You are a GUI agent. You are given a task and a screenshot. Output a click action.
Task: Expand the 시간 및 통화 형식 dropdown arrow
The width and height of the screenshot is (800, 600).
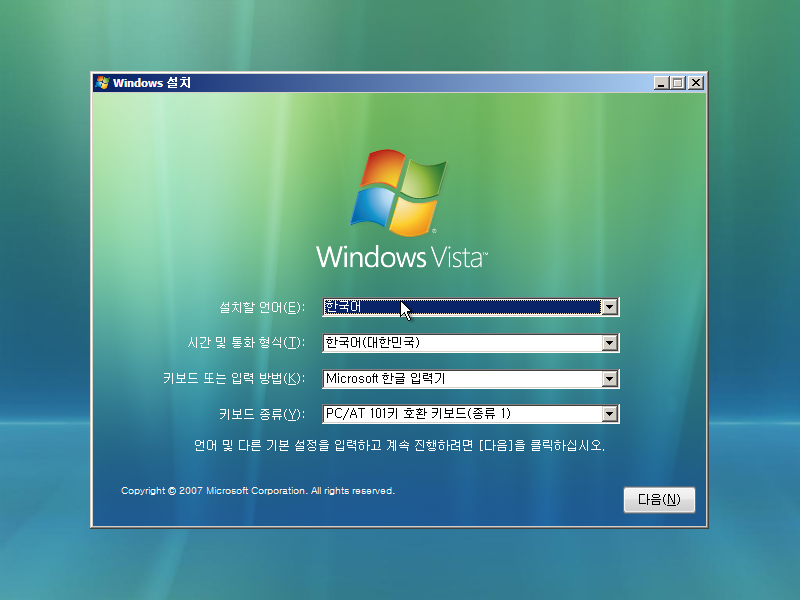tap(609, 343)
